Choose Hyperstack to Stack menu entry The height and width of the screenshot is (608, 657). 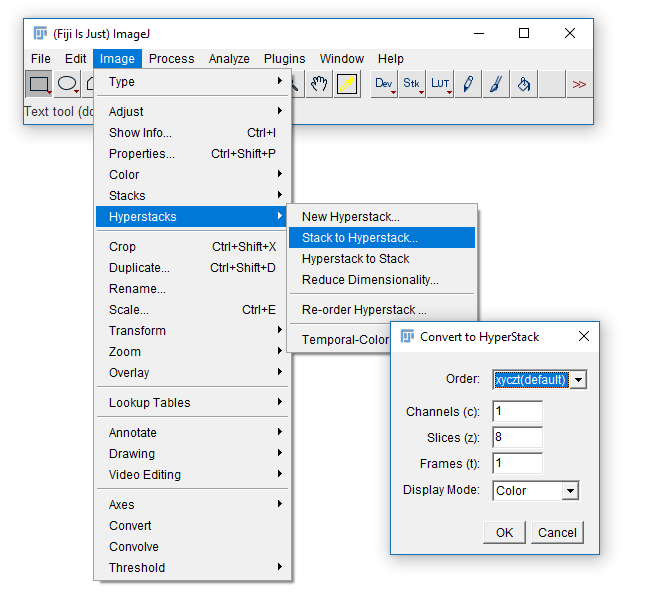coord(356,259)
